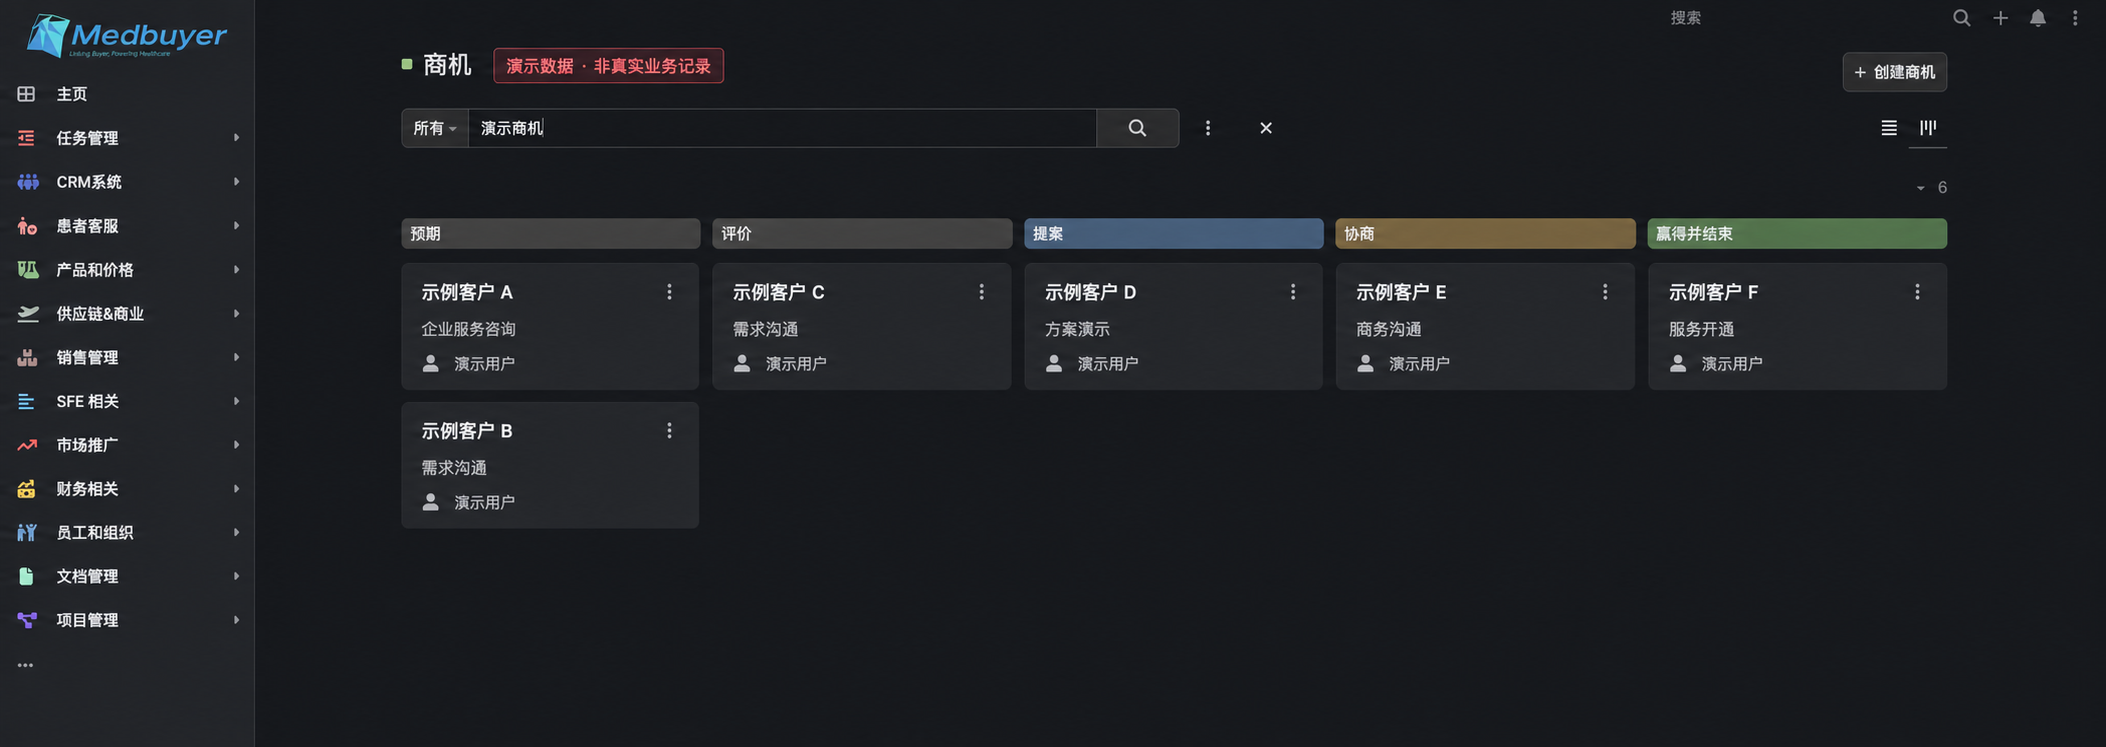
Task: Click the global search magnifier icon
Action: [x=1961, y=18]
